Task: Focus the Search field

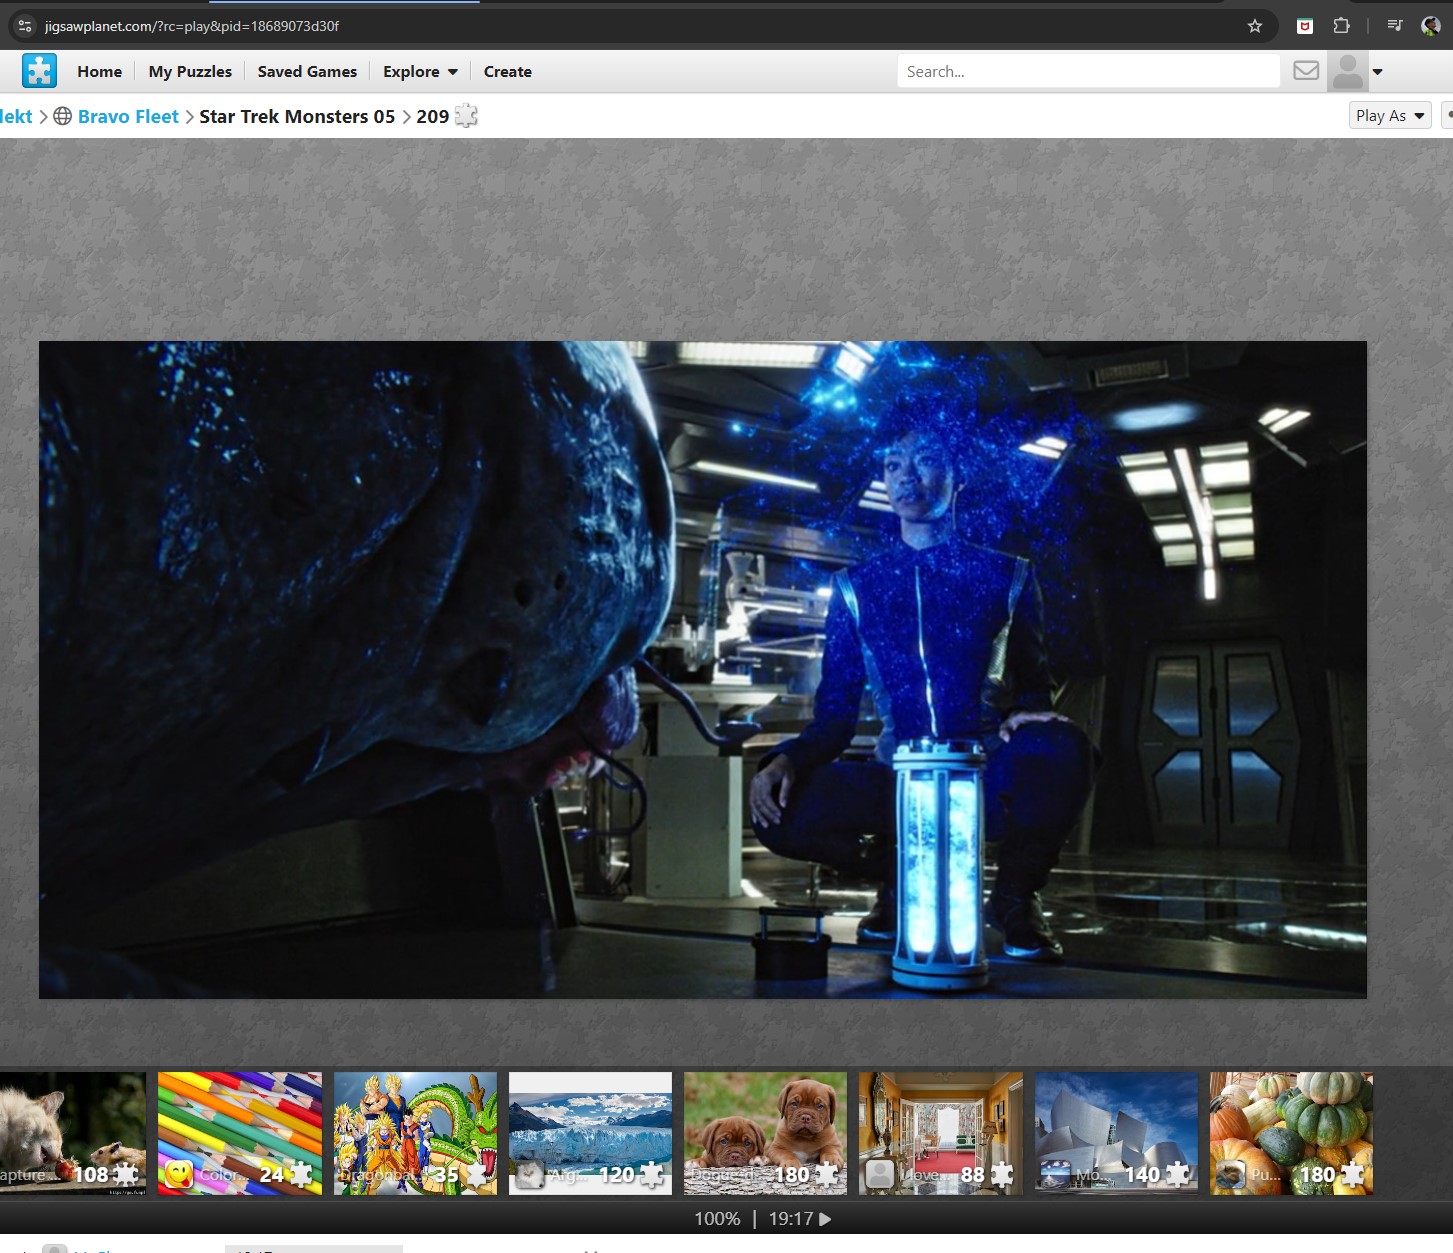Action: [x=1088, y=71]
